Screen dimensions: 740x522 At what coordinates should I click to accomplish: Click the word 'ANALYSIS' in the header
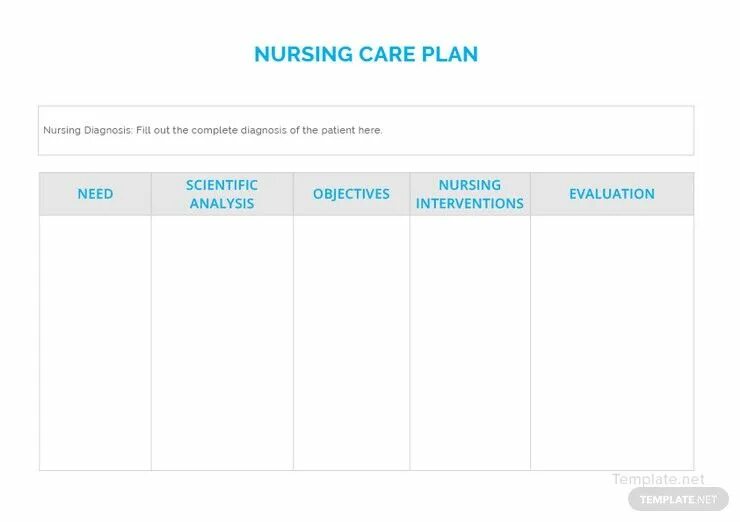pyautogui.click(x=222, y=203)
